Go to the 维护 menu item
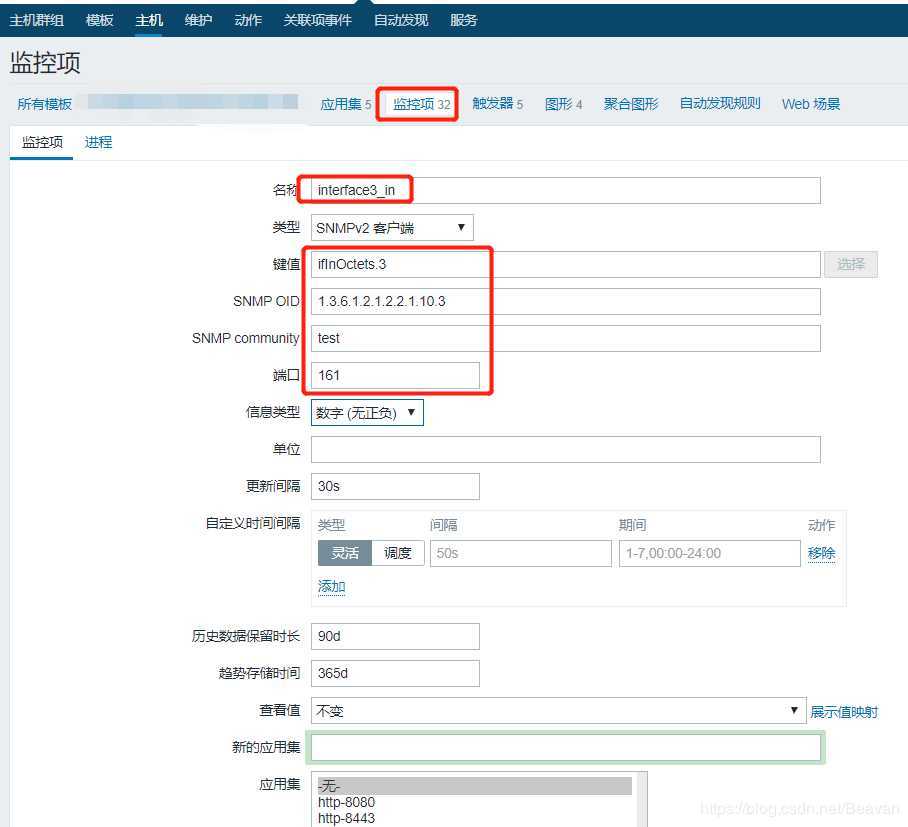The image size is (908, 827). [x=199, y=20]
